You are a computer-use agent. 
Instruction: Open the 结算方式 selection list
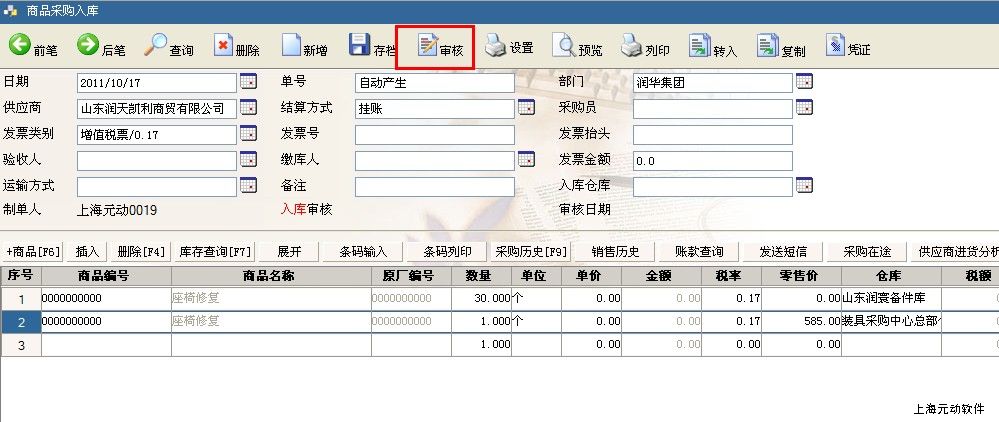click(526, 108)
